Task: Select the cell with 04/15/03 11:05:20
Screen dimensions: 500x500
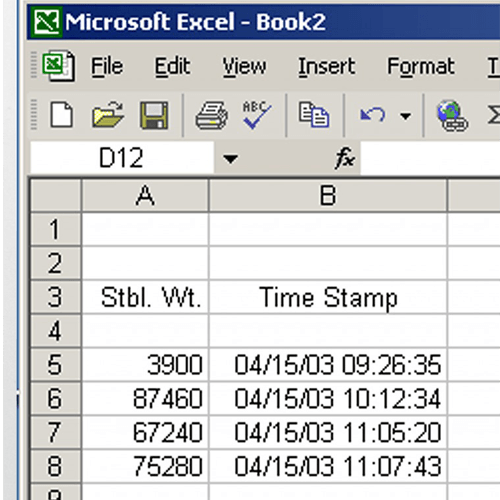Action: click(328, 432)
